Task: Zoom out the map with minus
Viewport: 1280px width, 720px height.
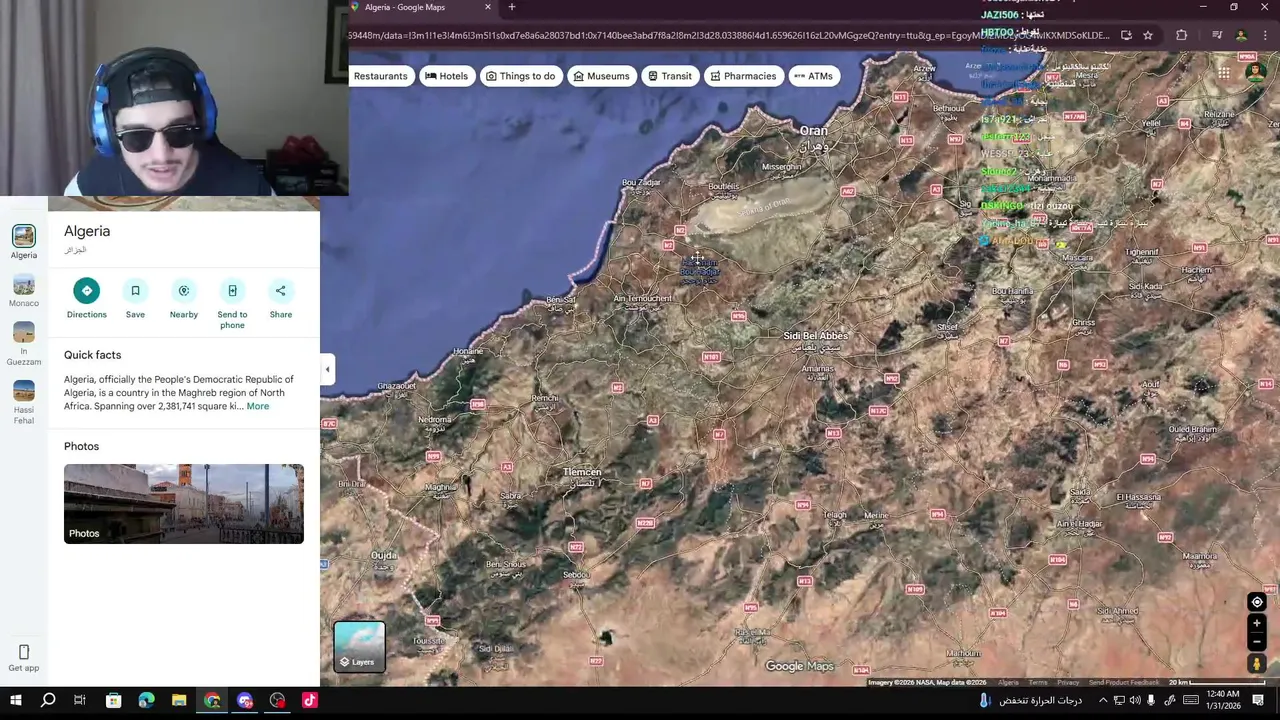Action: coord(1257,641)
